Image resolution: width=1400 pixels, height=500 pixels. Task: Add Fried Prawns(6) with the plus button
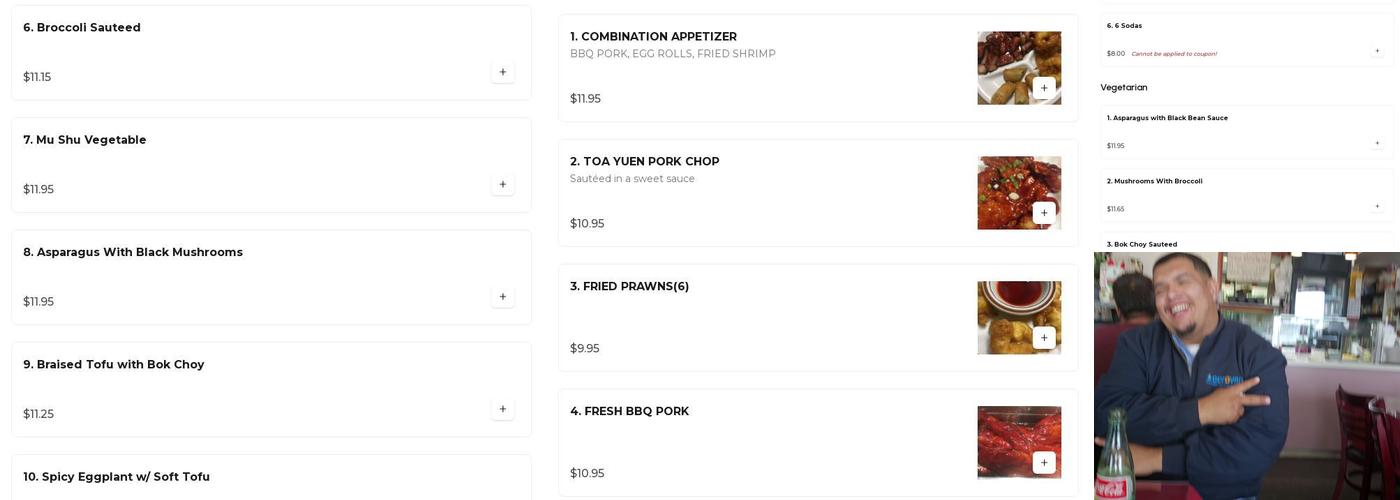[x=1043, y=338]
